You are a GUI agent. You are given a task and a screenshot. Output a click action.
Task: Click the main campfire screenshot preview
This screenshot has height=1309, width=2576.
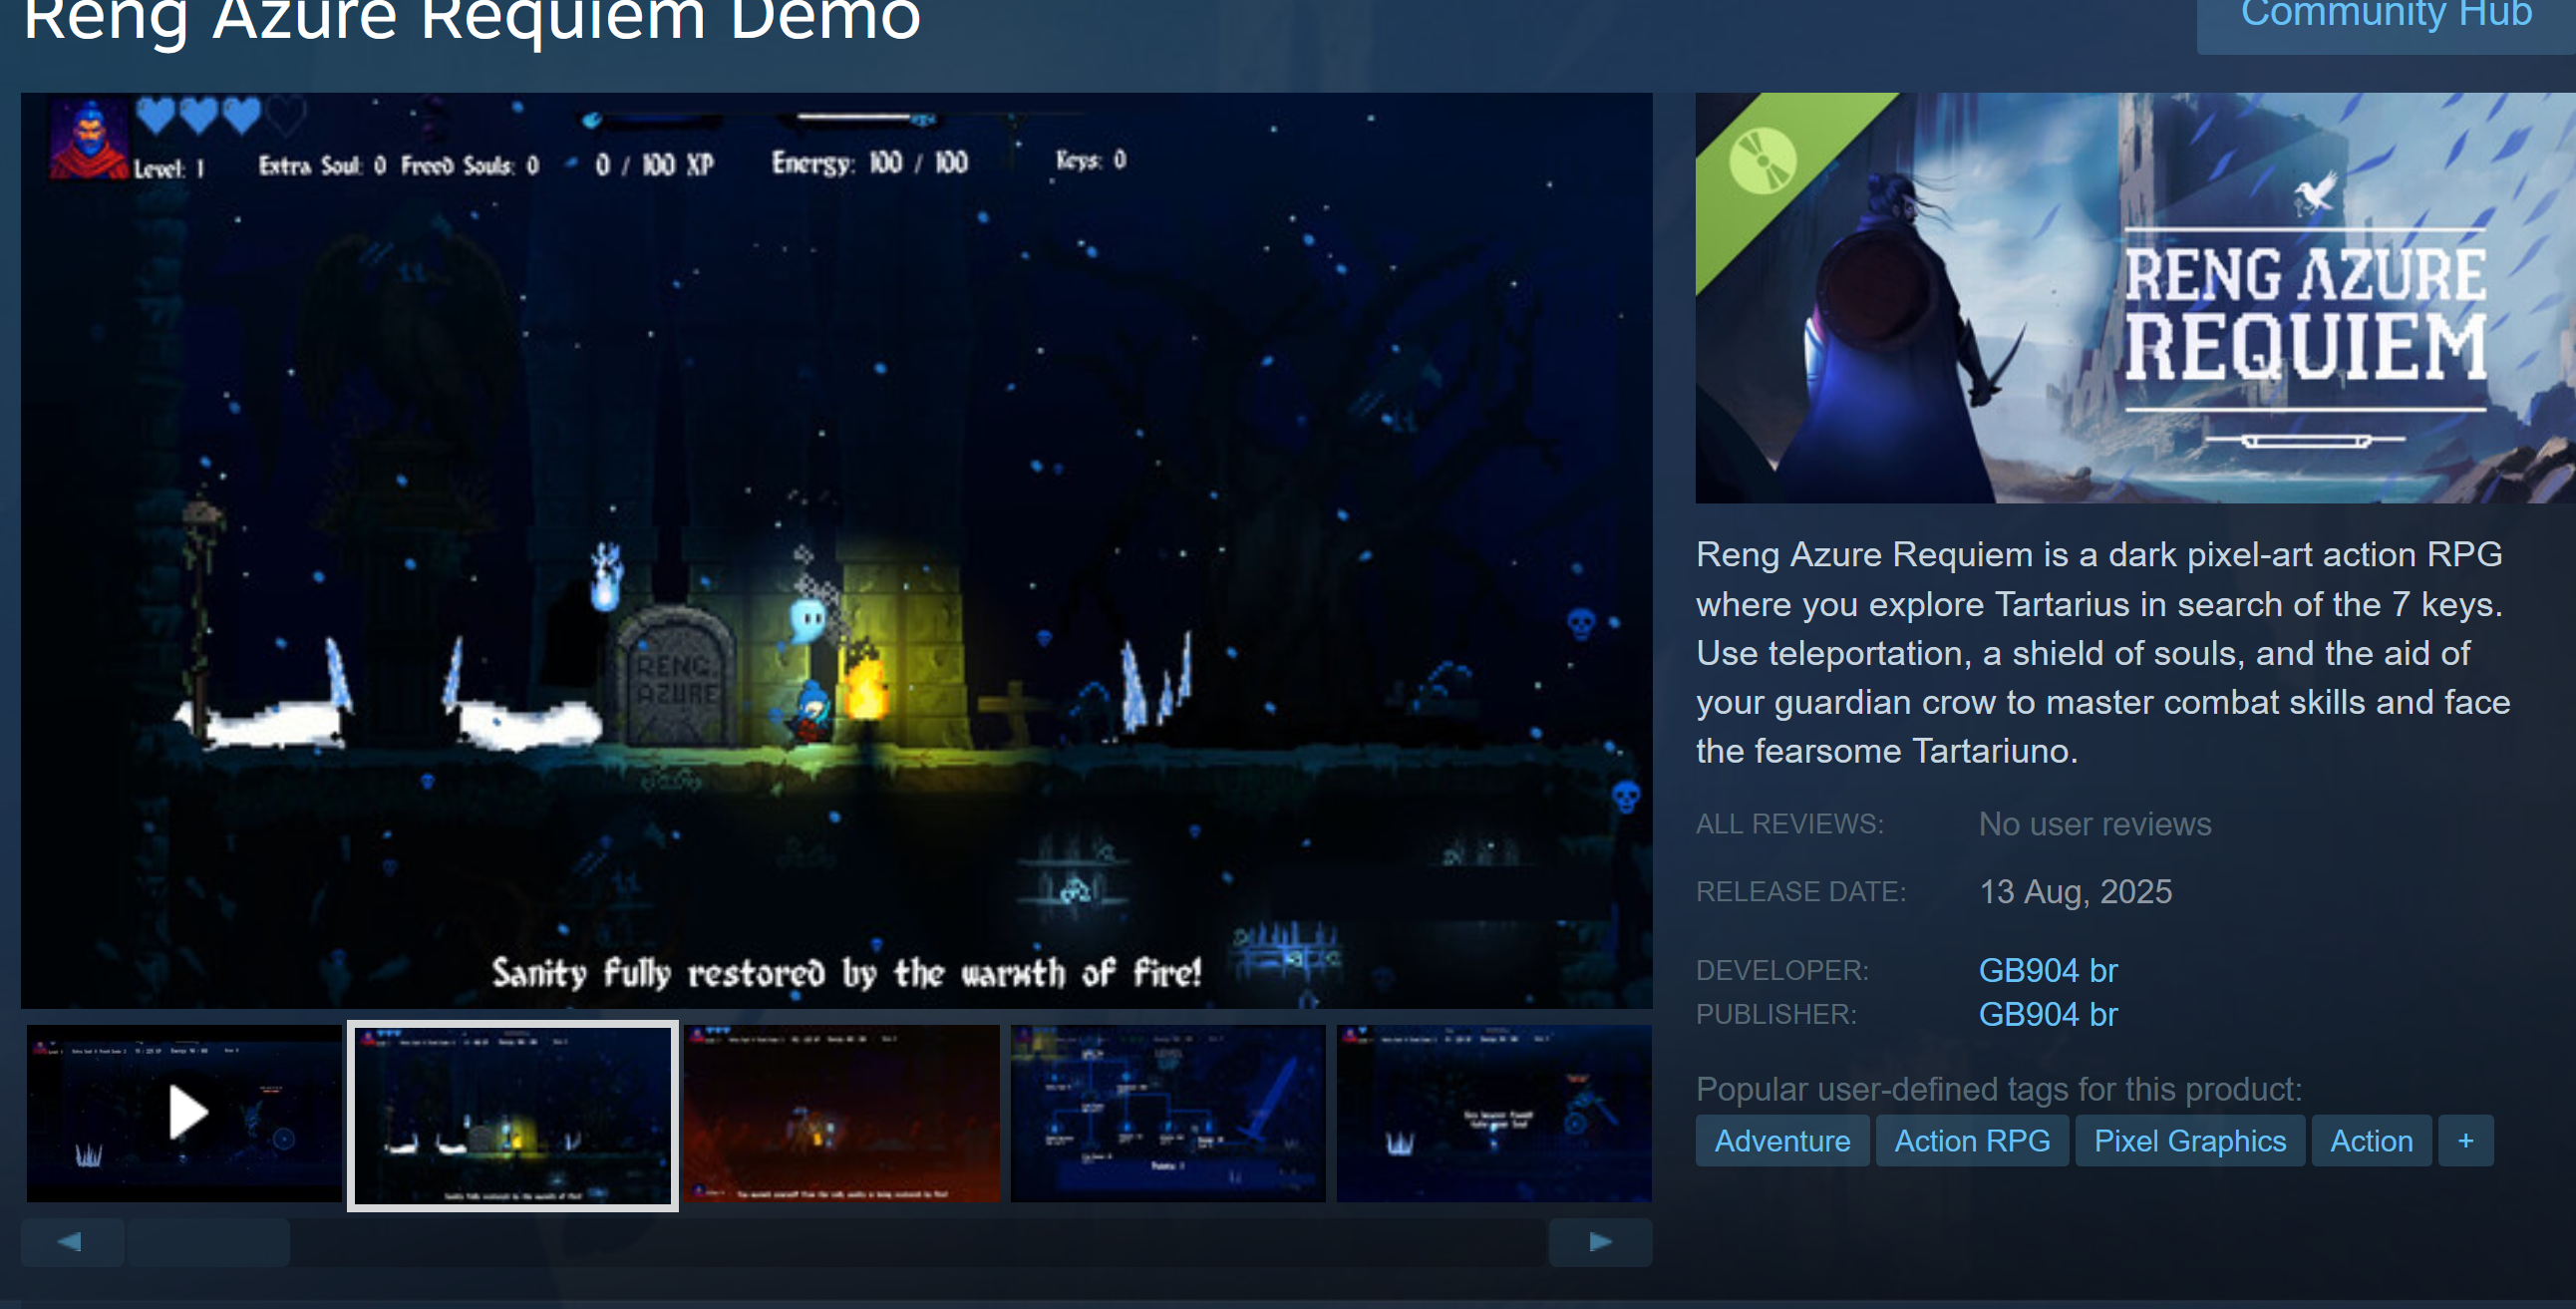836,550
